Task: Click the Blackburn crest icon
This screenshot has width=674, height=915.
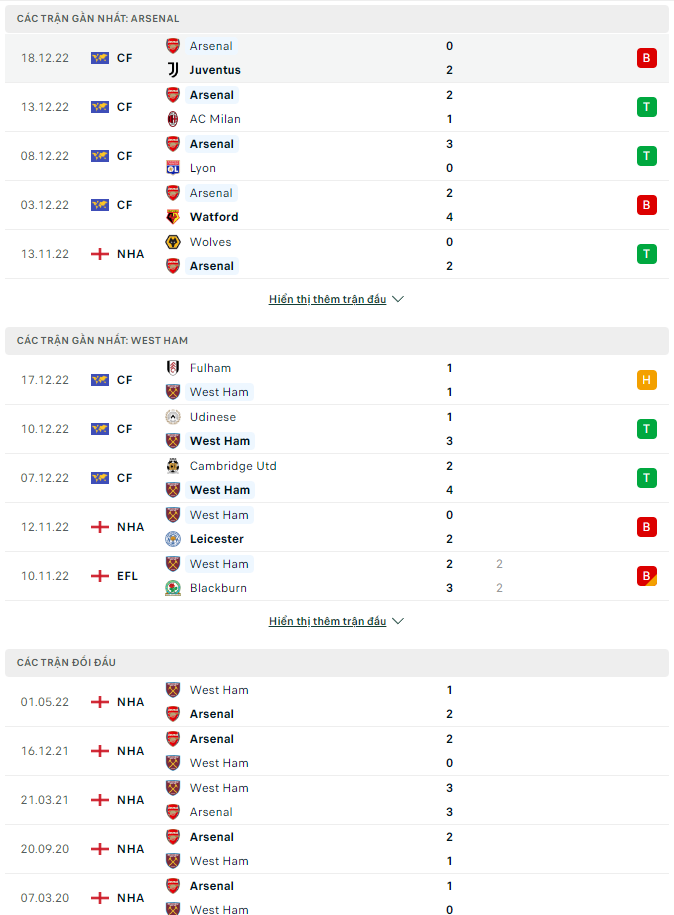Action: (173, 588)
